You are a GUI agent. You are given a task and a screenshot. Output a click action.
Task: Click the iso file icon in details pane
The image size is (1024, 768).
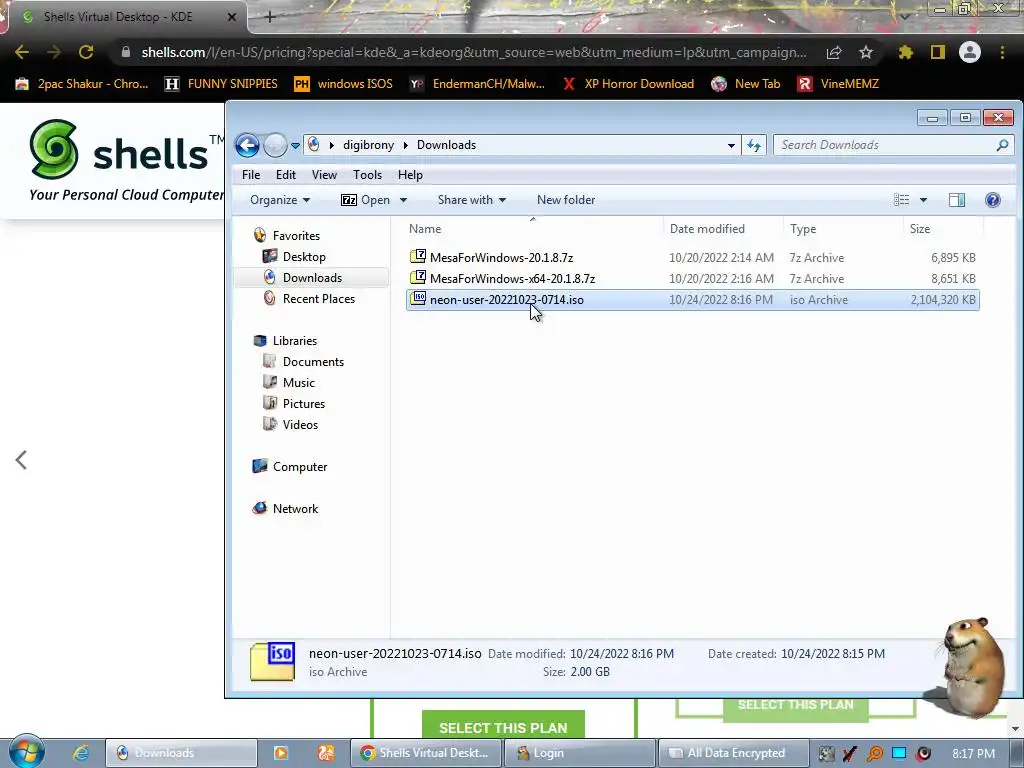click(x=272, y=662)
